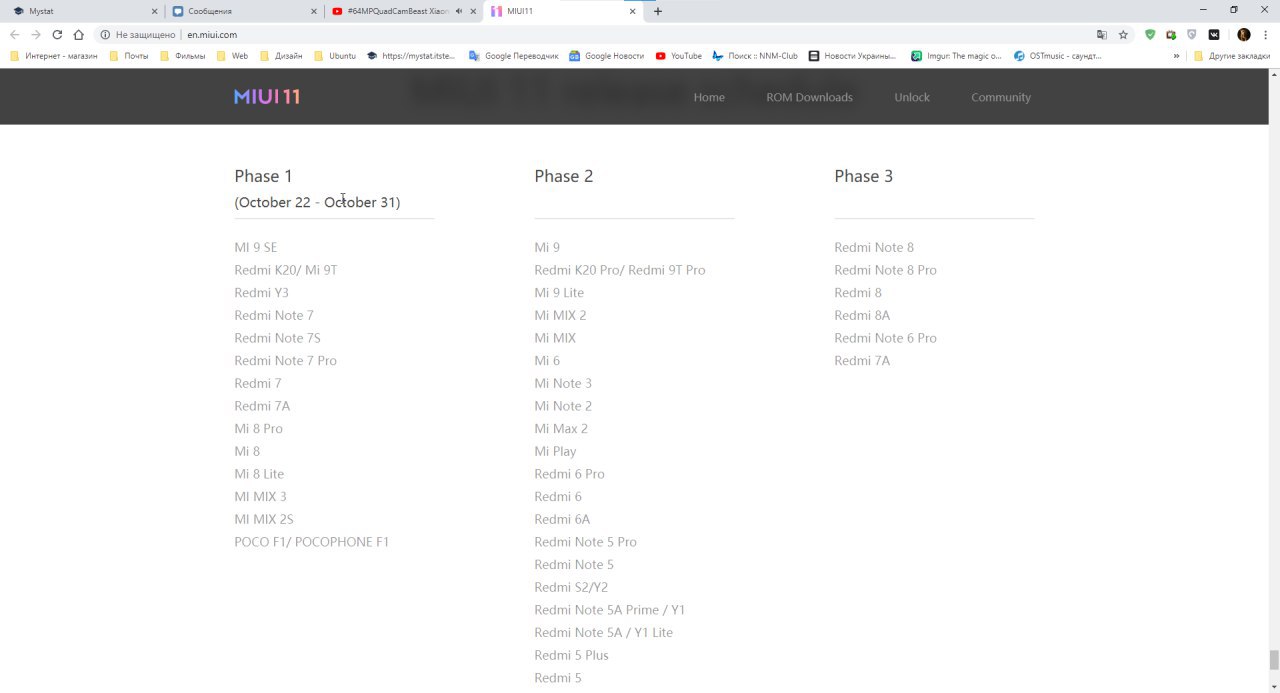The height and width of the screenshot is (693, 1280).
Task: Click the Phase 2 heading
Action: [563, 176]
